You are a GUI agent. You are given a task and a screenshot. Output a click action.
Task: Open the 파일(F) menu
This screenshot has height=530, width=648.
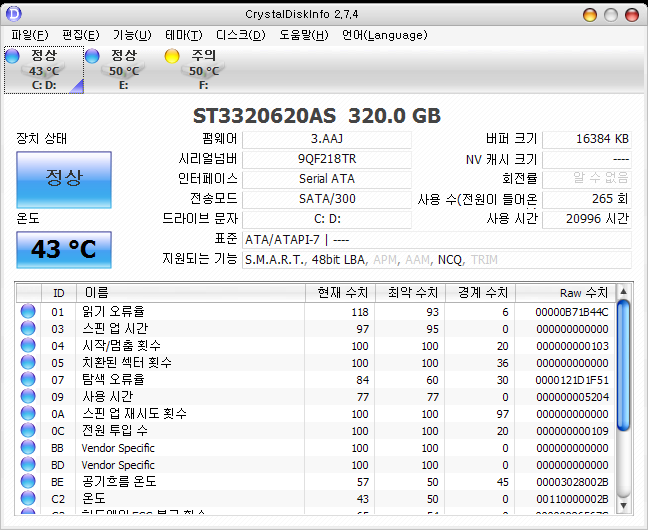[x=30, y=35]
